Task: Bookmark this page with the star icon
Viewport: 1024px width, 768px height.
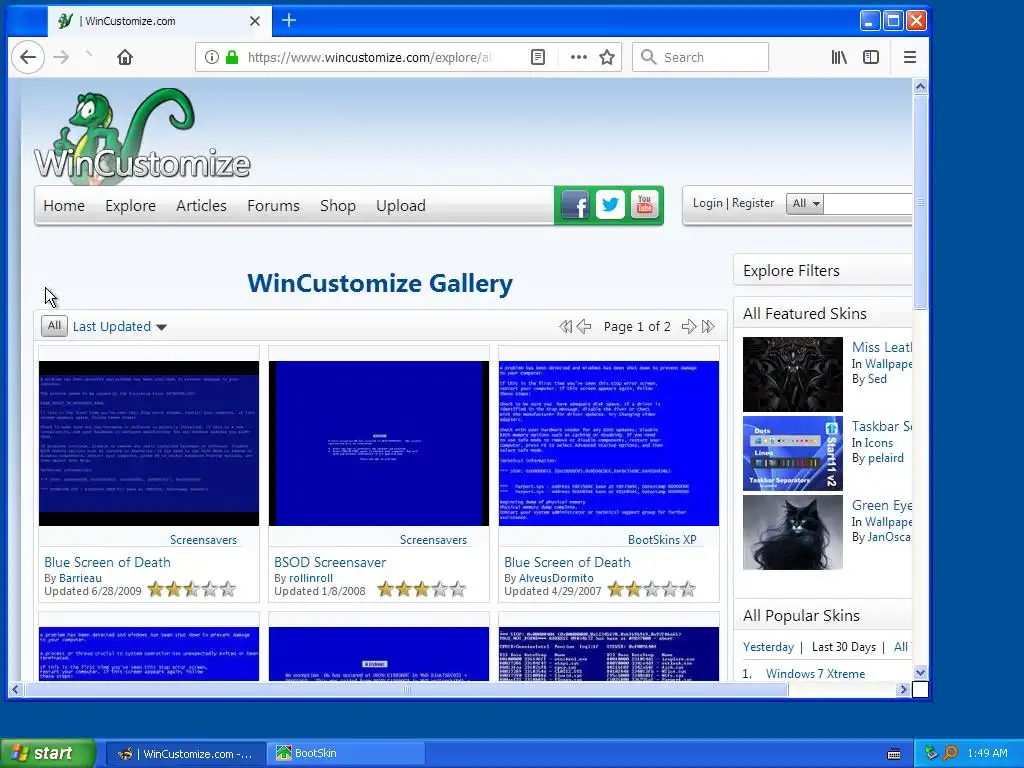Action: coord(607,57)
